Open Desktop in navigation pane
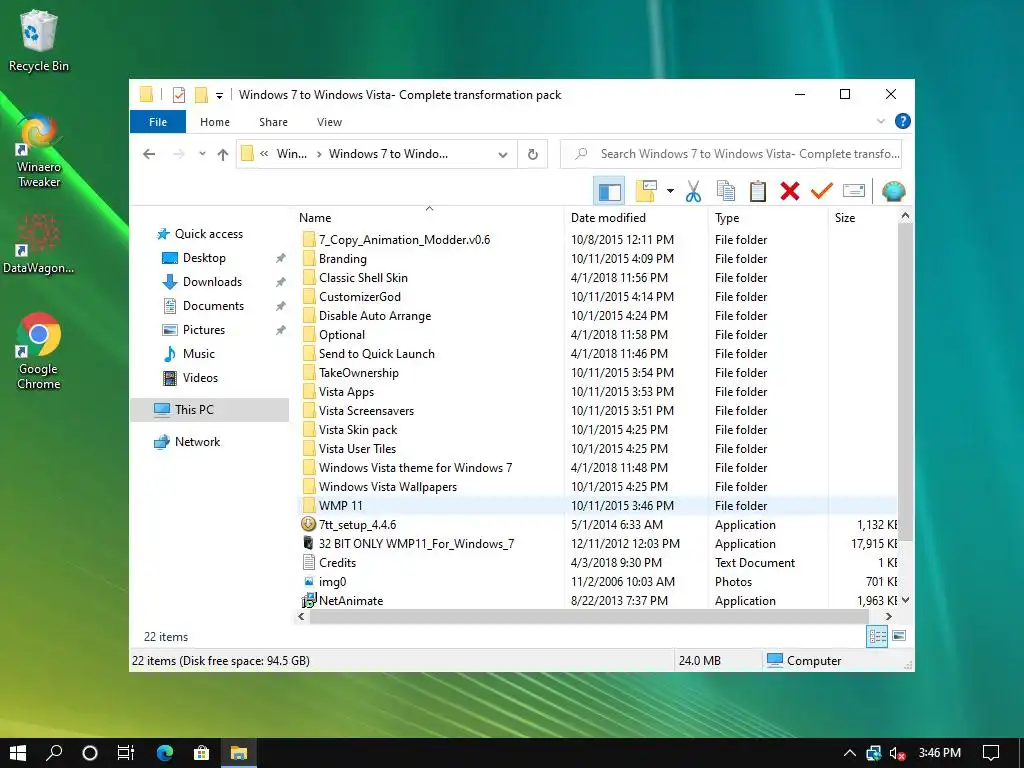 (204, 258)
